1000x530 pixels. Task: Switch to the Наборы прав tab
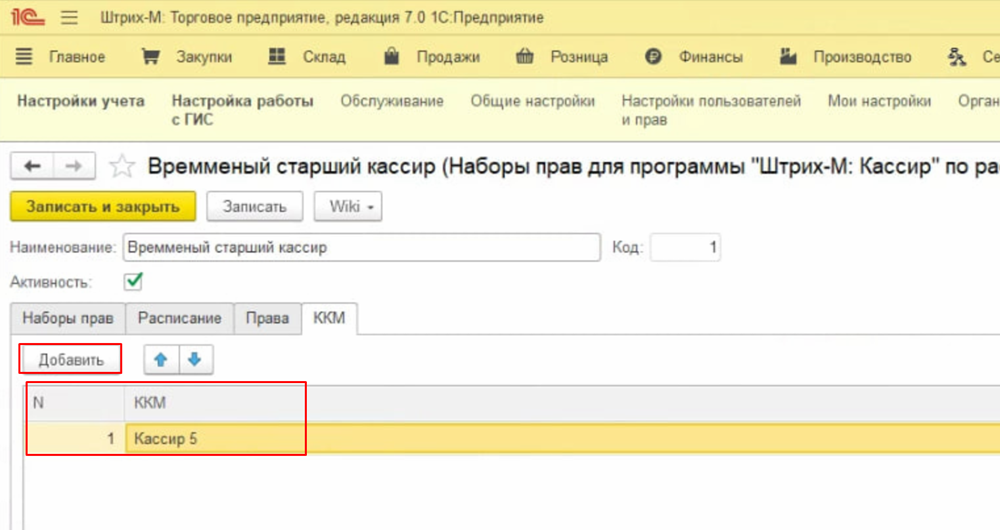click(68, 318)
